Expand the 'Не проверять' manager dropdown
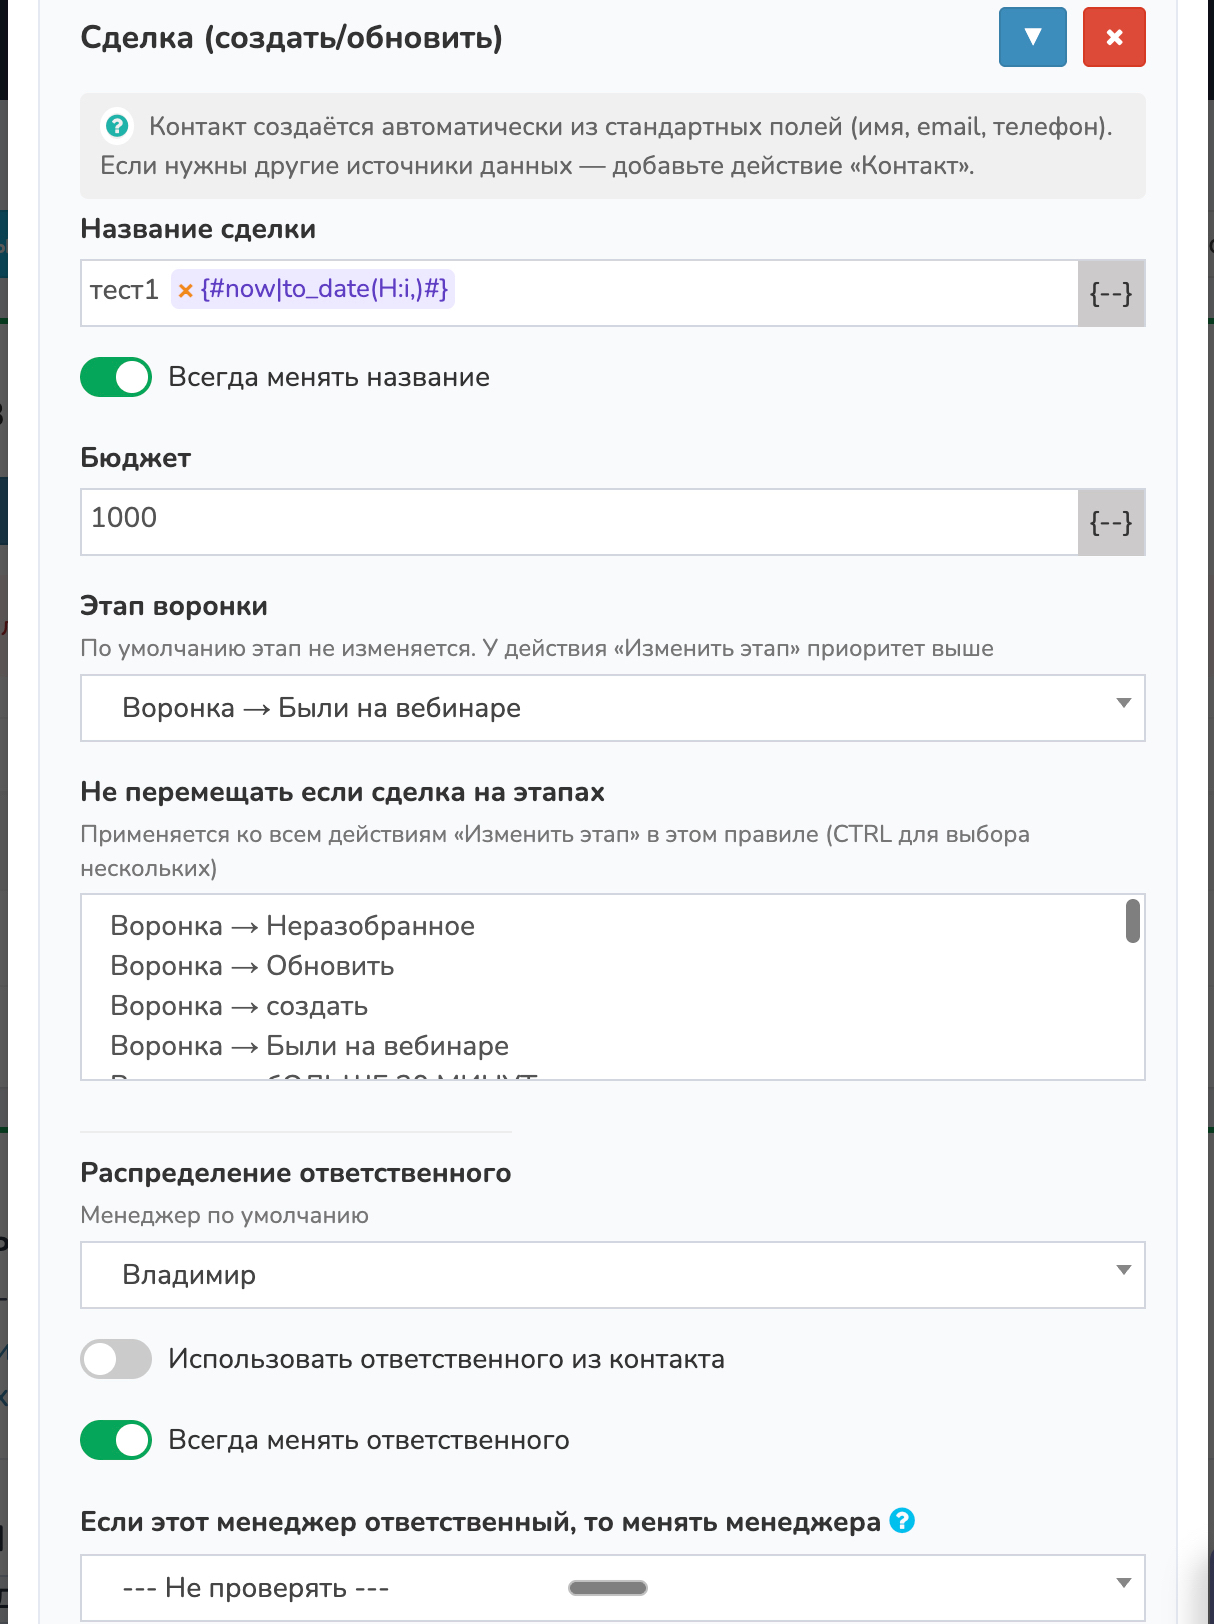The width and height of the screenshot is (1214, 1624). pos(612,1587)
